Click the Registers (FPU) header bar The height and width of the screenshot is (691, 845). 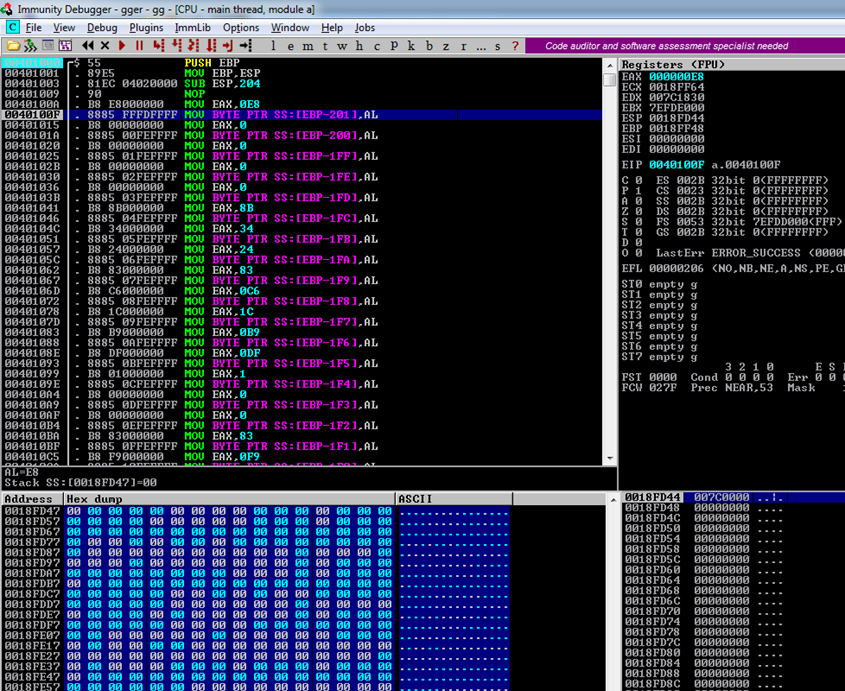(732, 64)
